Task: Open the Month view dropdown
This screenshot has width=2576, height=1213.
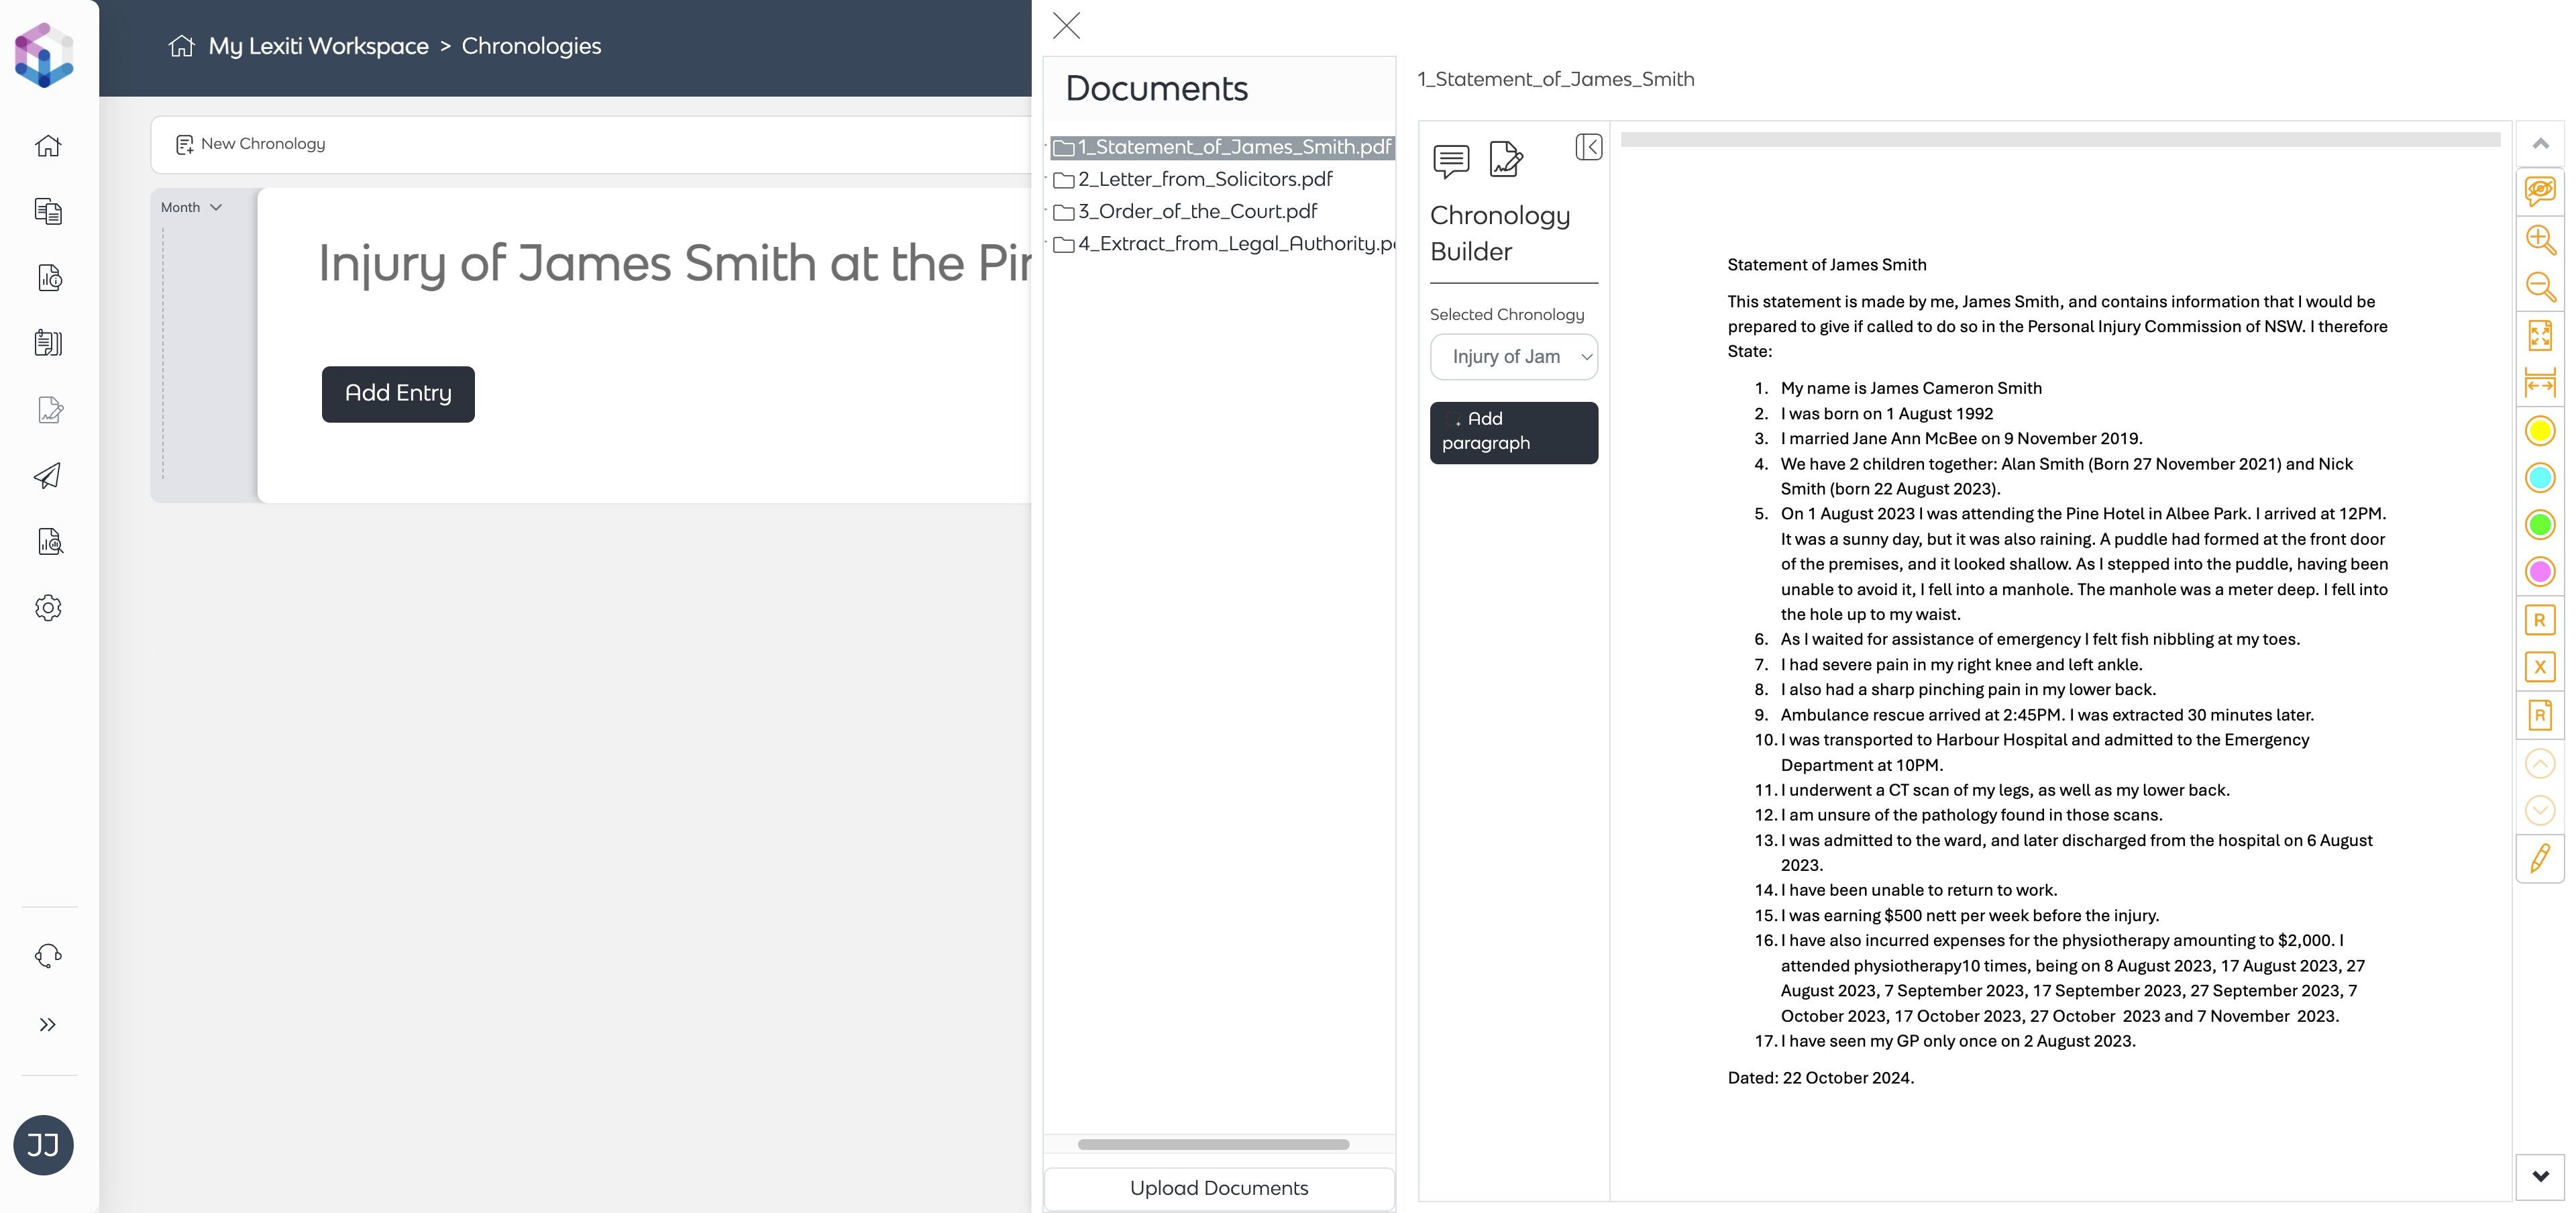Action: click(191, 207)
